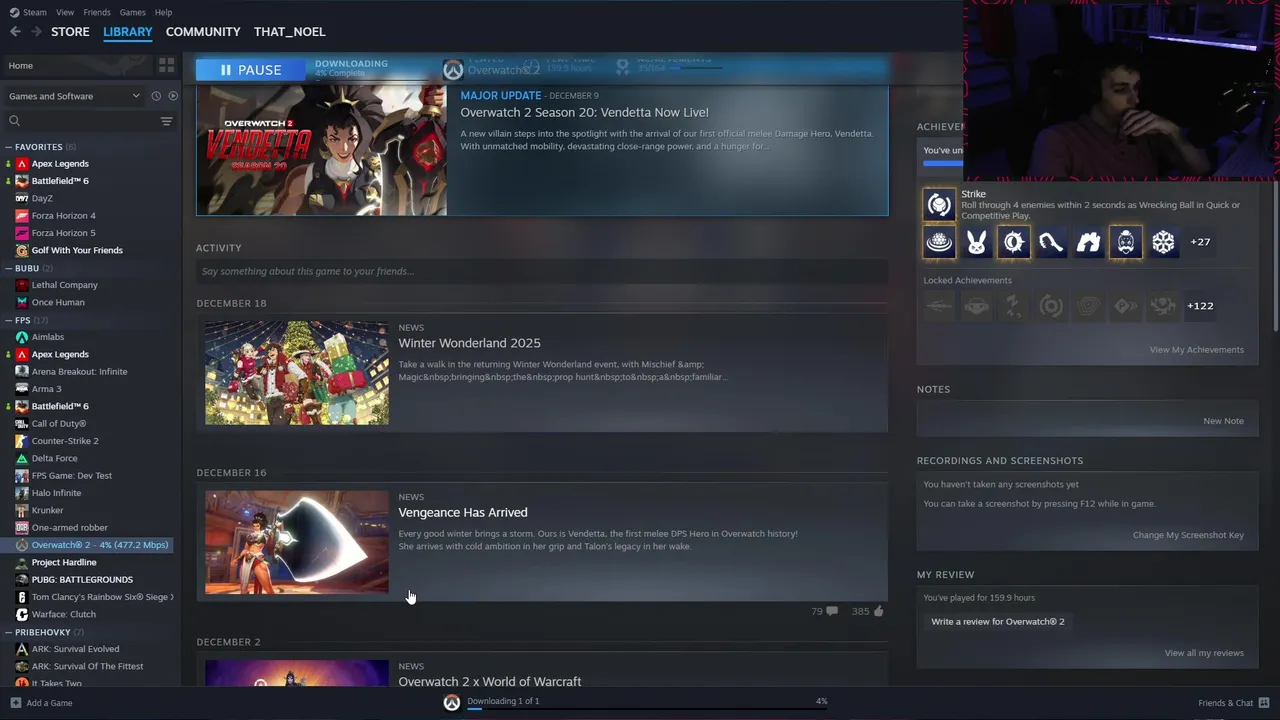Open Season 20 Vendetta update headline
The height and width of the screenshot is (720, 1280).
coord(584,112)
